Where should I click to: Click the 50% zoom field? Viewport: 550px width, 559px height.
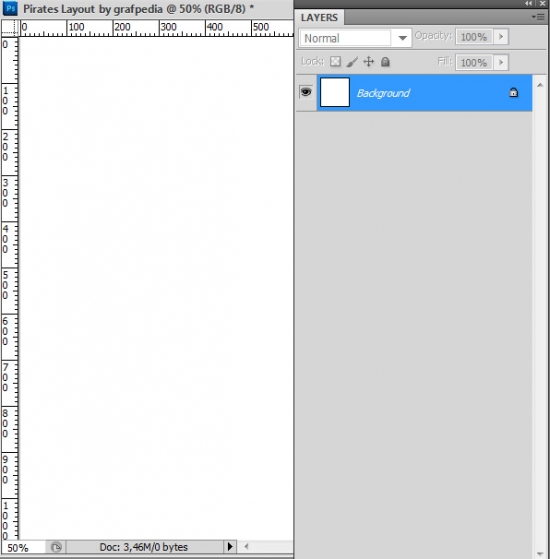click(22, 548)
